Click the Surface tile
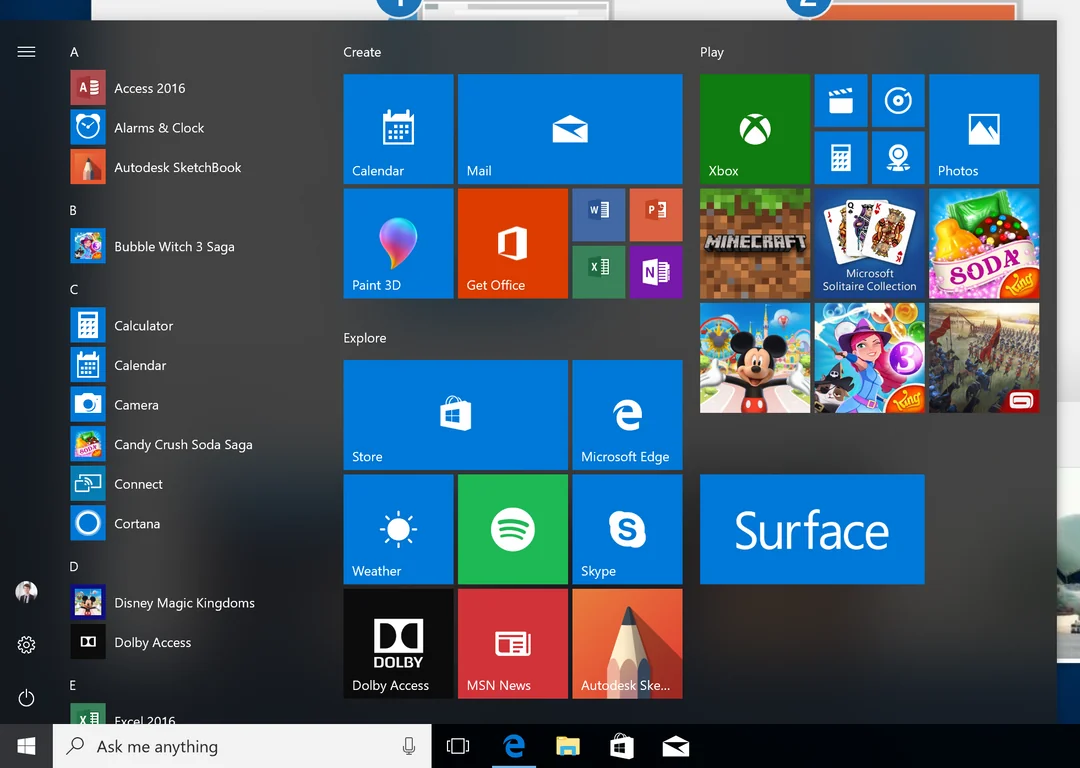Screen dimensions: 1080x768 (812, 529)
